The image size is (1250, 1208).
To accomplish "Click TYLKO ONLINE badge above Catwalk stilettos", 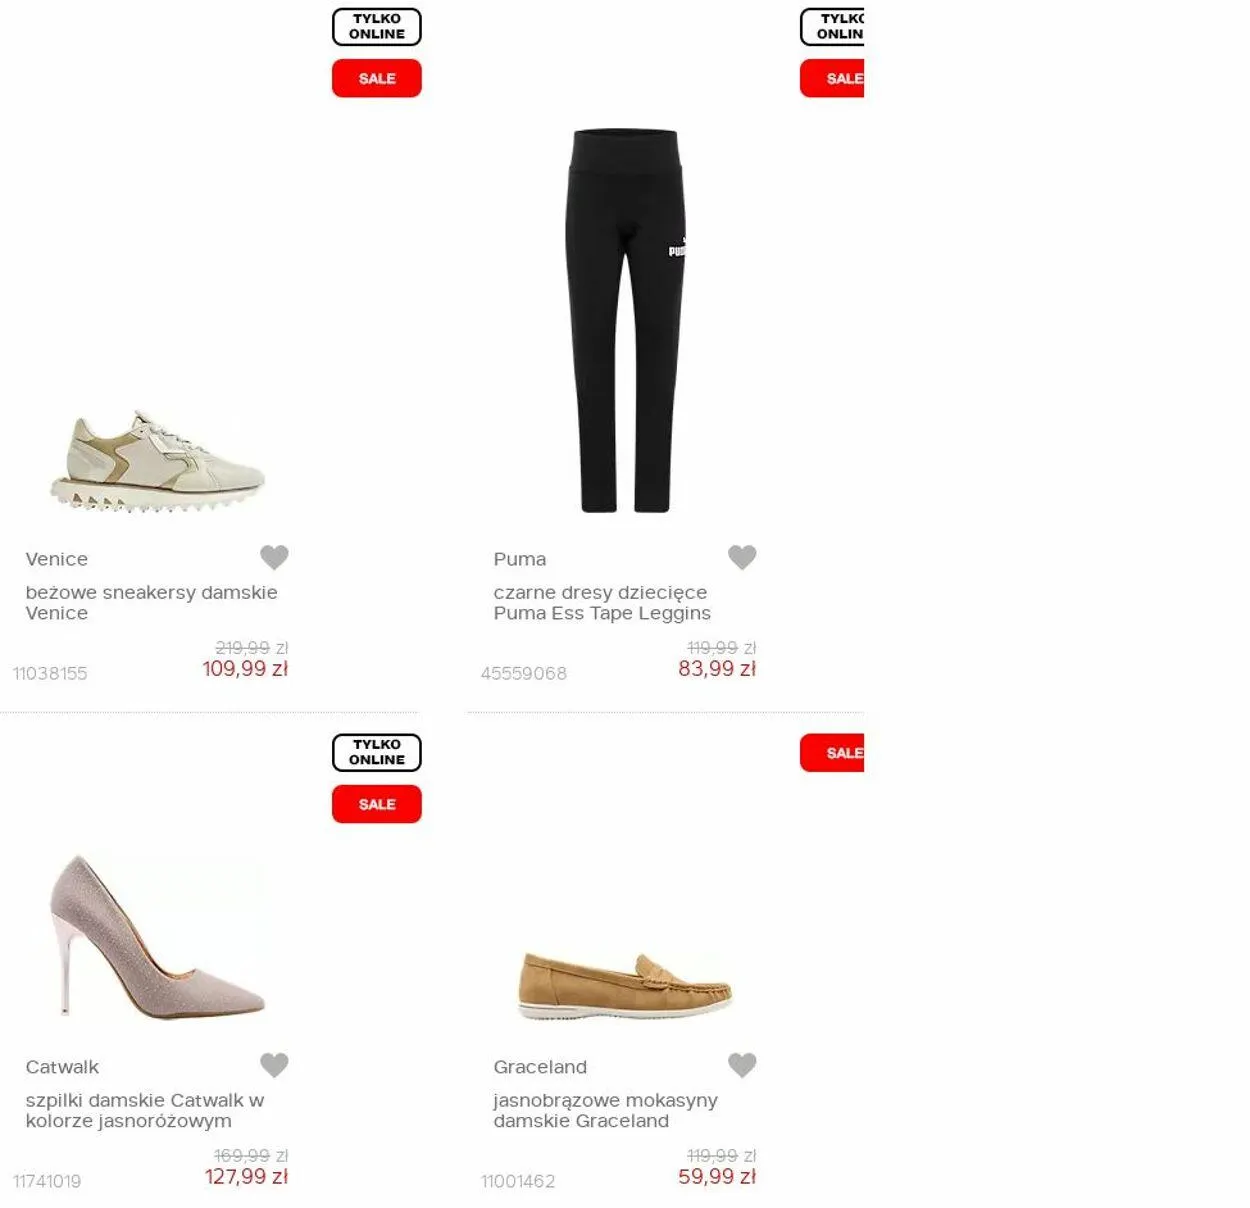I will coord(377,753).
